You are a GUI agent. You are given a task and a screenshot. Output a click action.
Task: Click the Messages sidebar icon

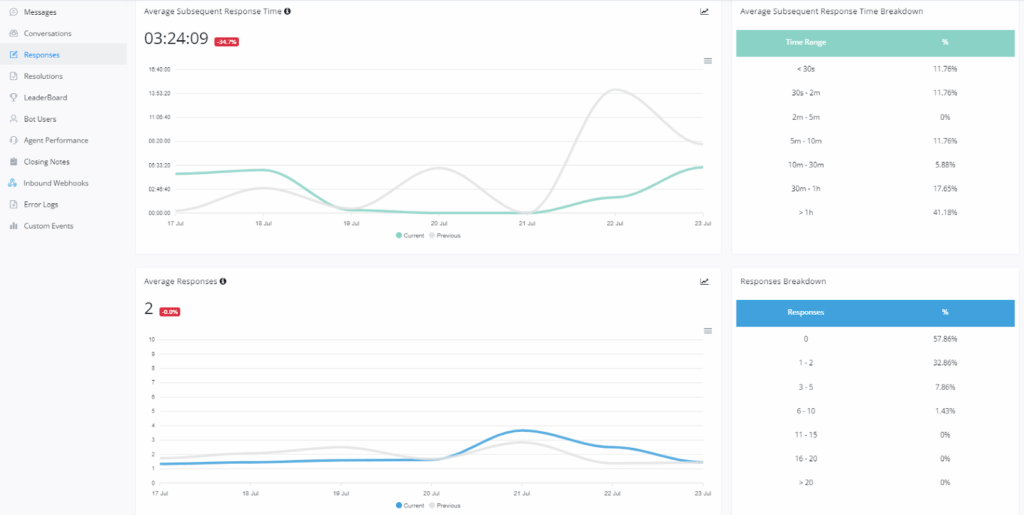(x=13, y=12)
